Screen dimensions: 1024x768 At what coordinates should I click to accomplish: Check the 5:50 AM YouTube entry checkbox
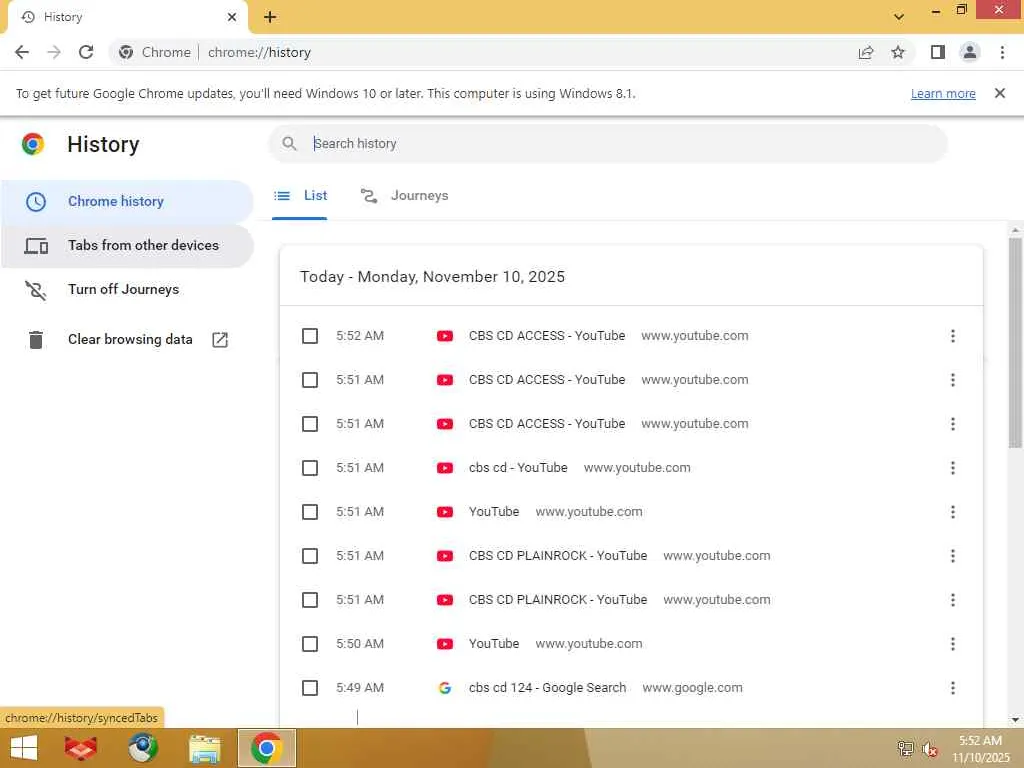(x=310, y=644)
